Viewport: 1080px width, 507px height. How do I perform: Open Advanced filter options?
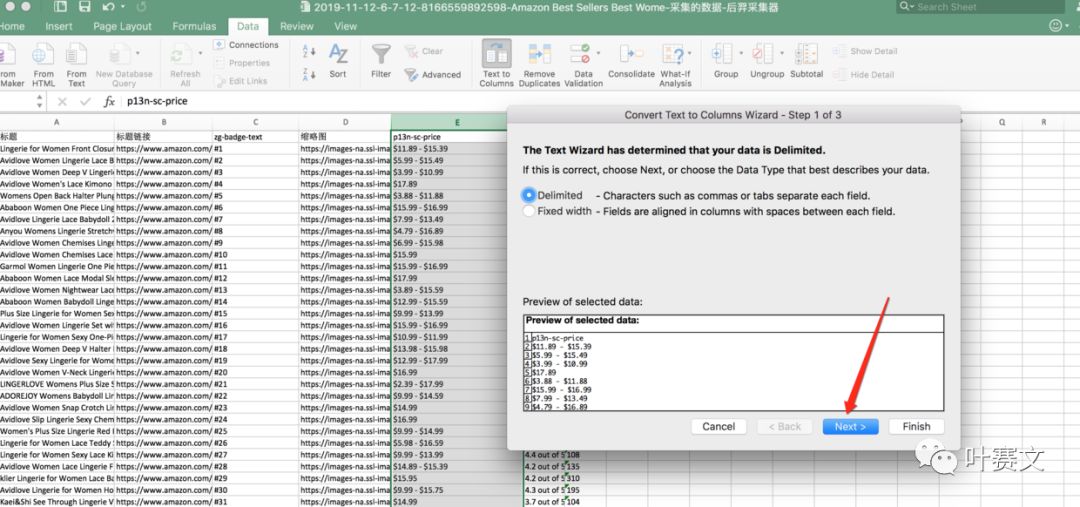432,74
